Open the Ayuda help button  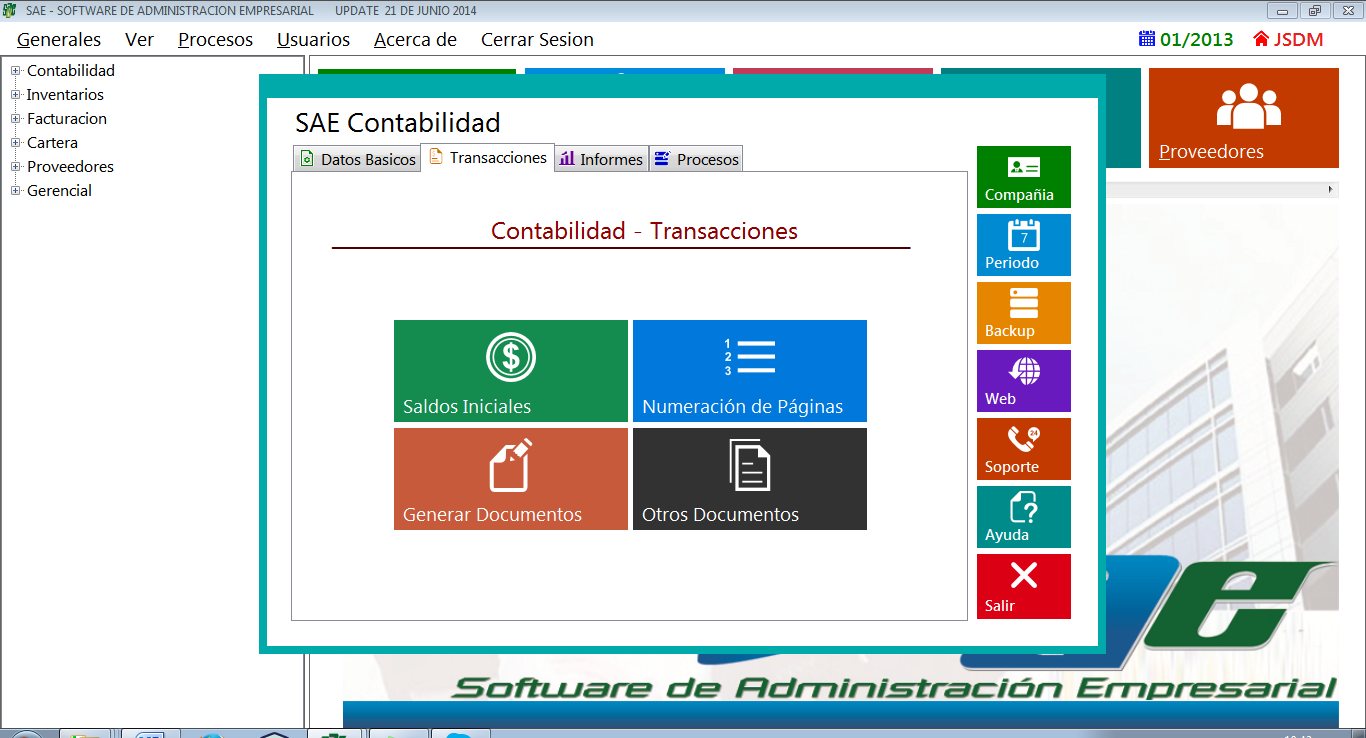pos(1024,517)
